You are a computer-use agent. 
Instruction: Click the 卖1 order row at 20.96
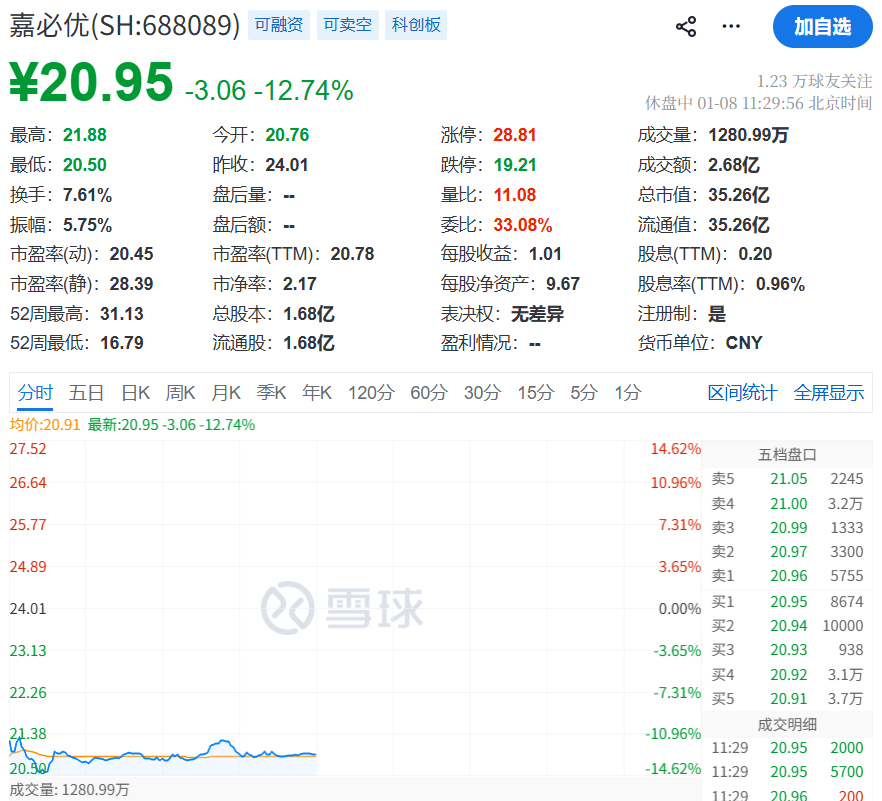point(787,575)
